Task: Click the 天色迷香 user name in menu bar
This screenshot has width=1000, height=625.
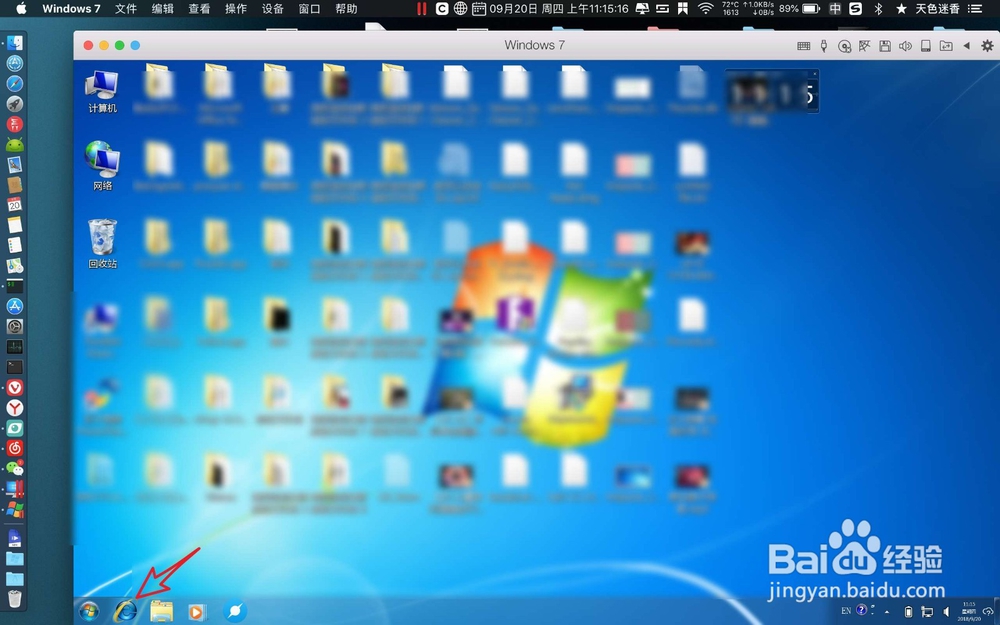Action: coord(937,9)
